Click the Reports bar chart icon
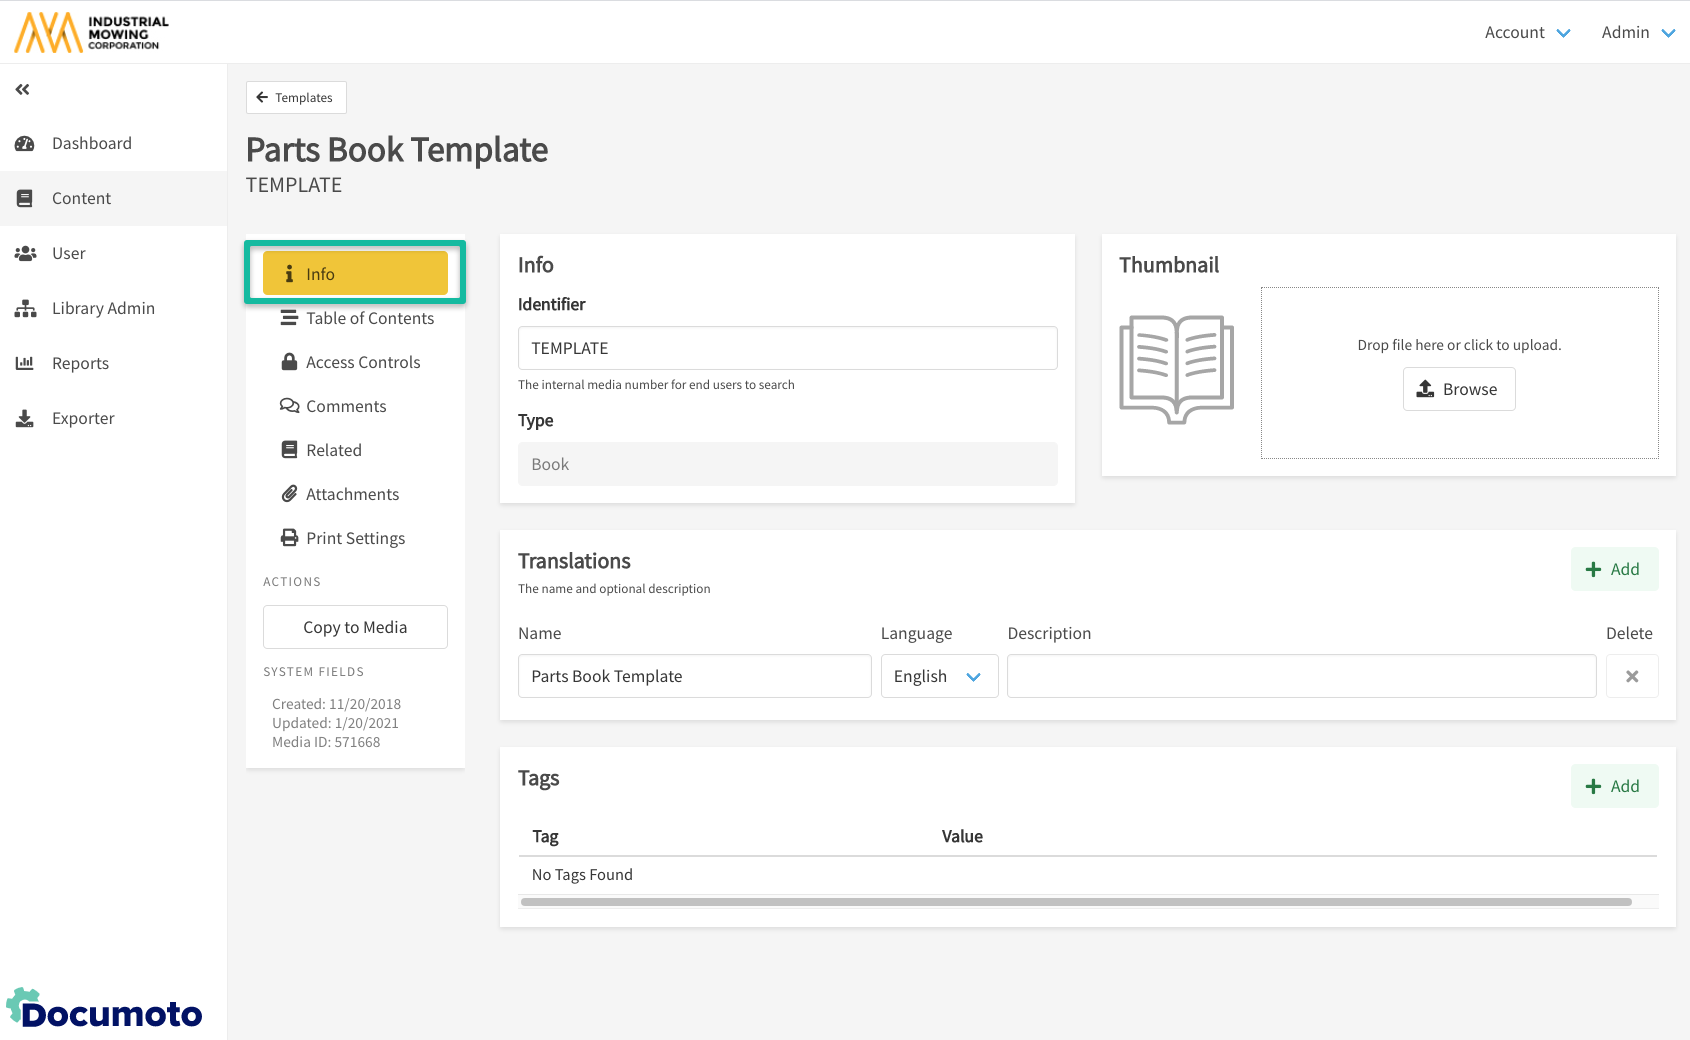 pos(25,364)
